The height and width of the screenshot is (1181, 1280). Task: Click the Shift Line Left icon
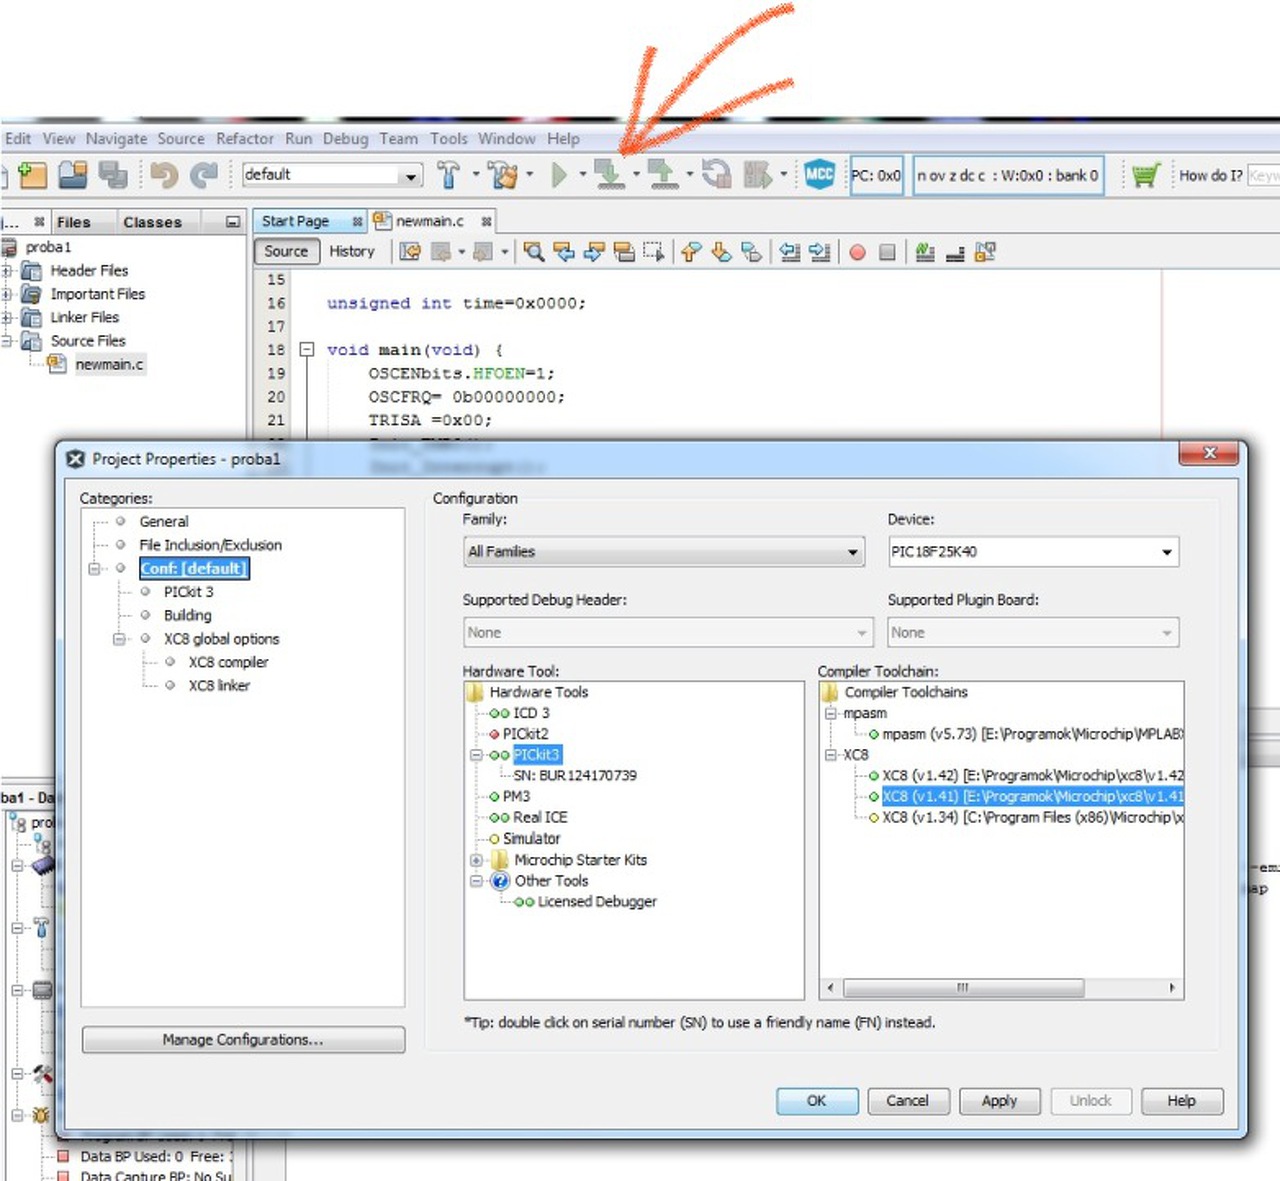(790, 252)
